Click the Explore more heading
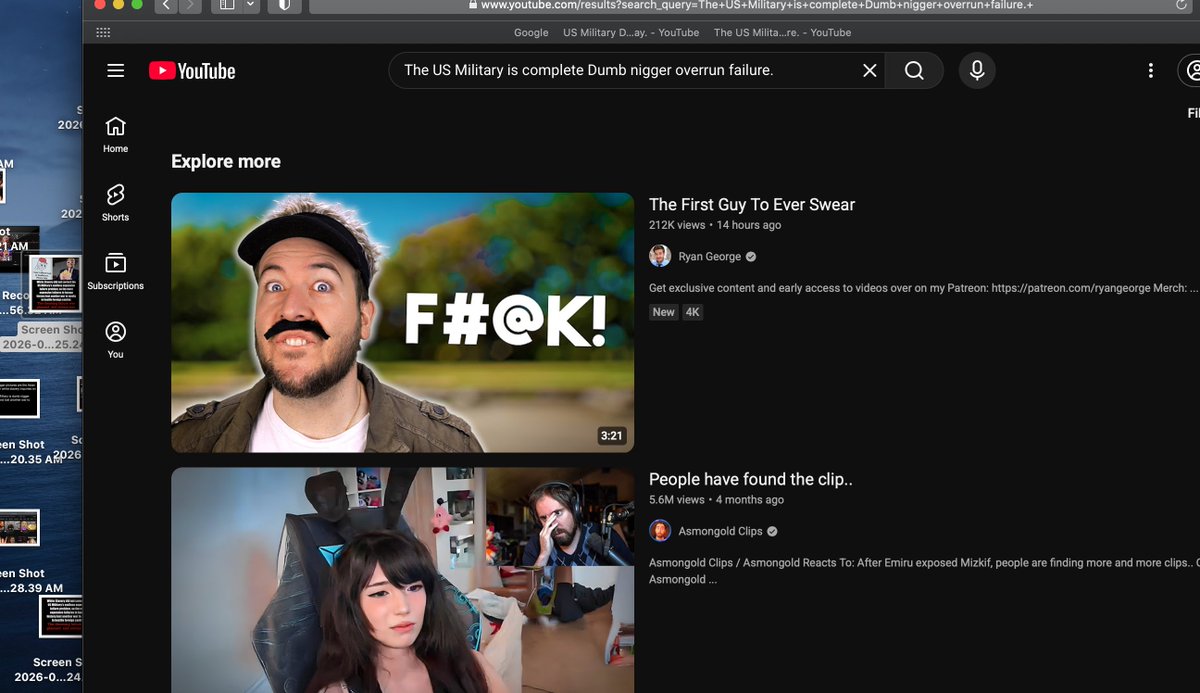Viewport: 1200px width, 693px height. [226, 161]
